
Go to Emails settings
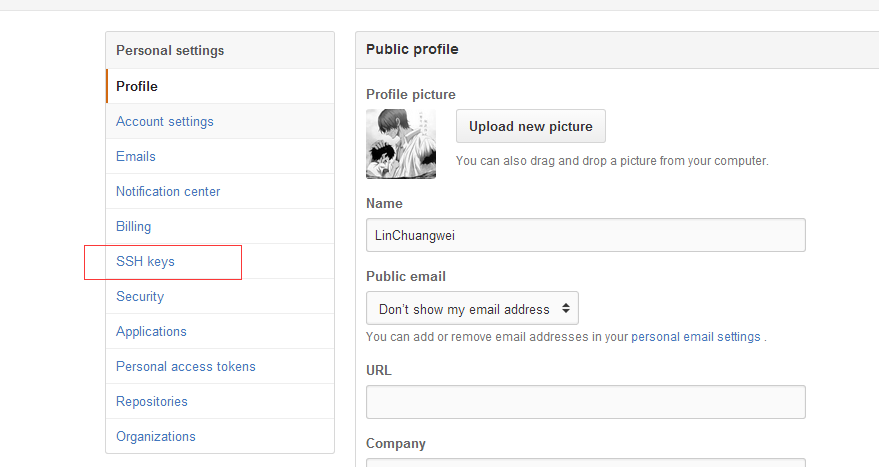[x=220, y=156]
